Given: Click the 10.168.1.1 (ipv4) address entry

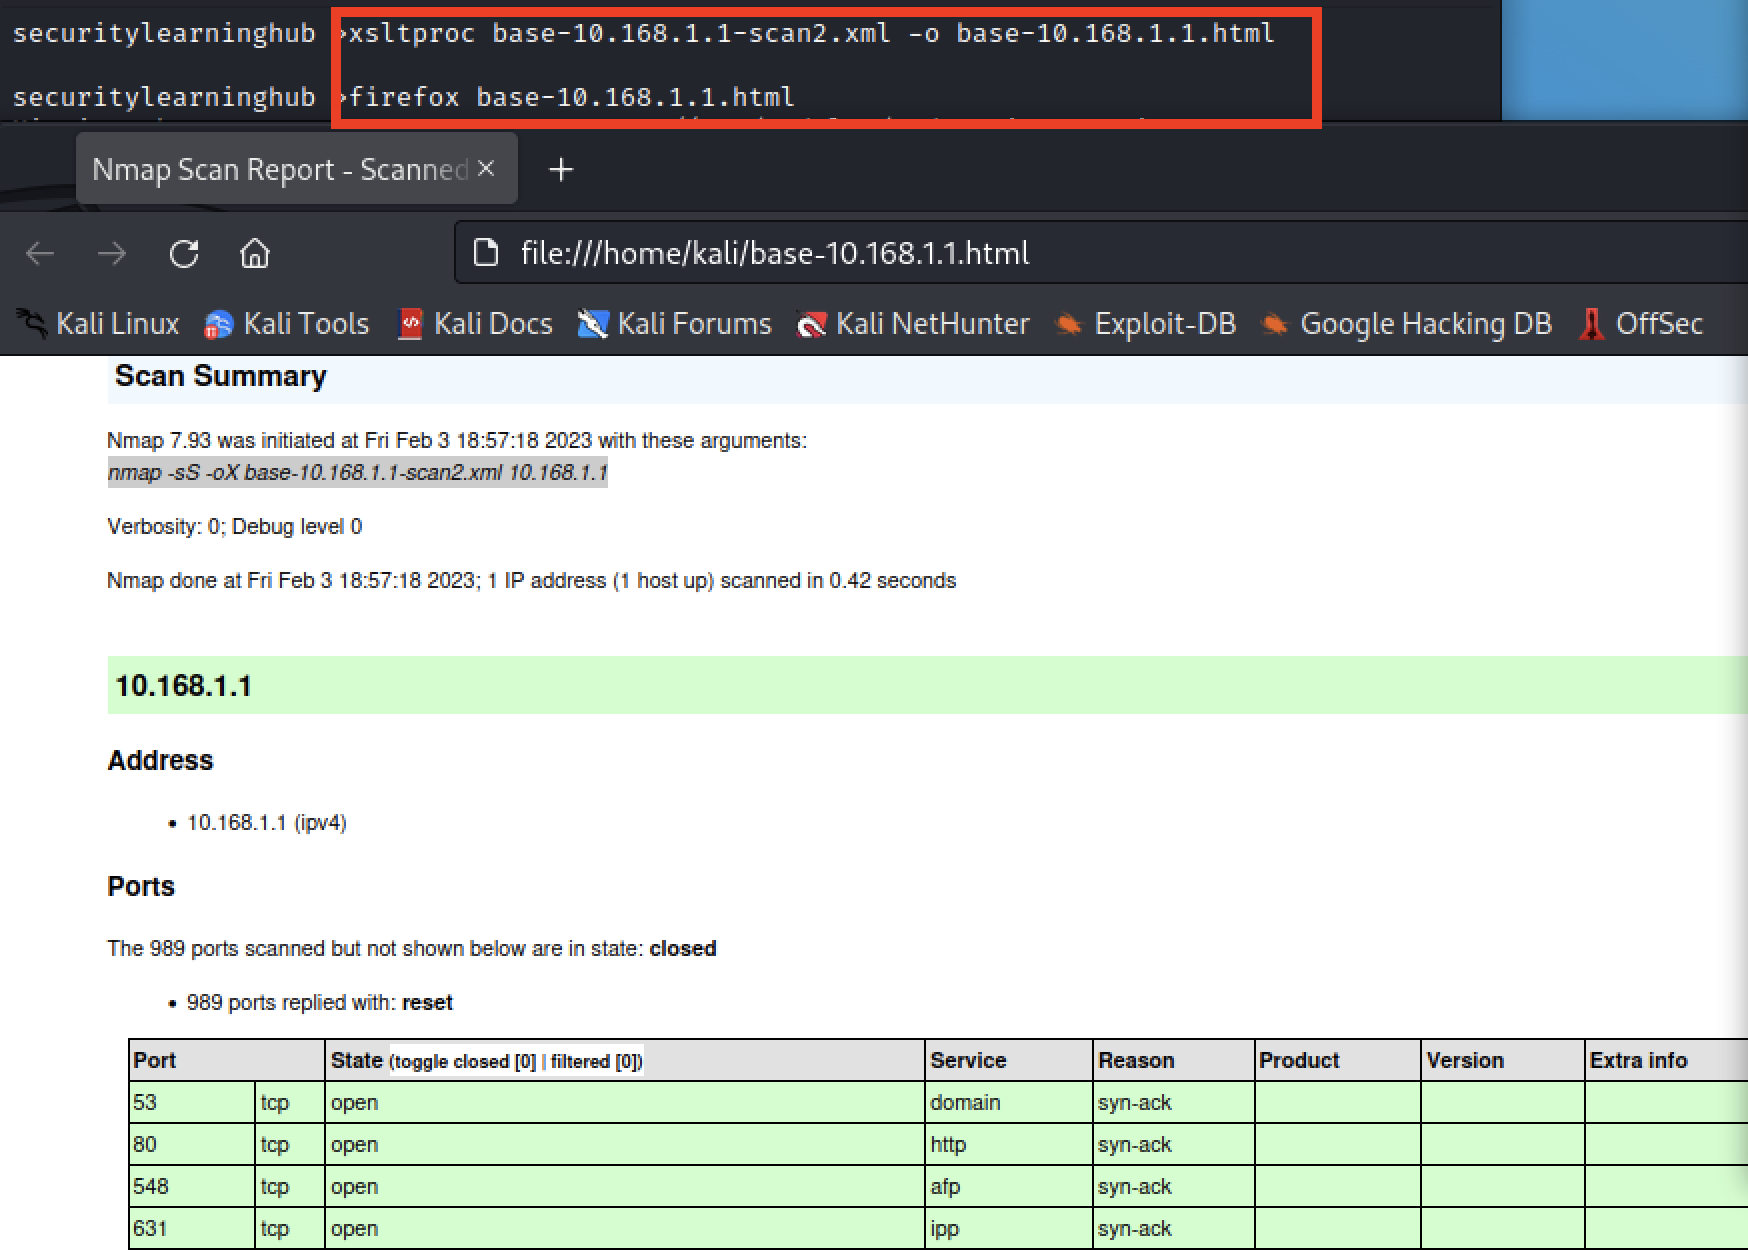Looking at the screenshot, I should [267, 822].
